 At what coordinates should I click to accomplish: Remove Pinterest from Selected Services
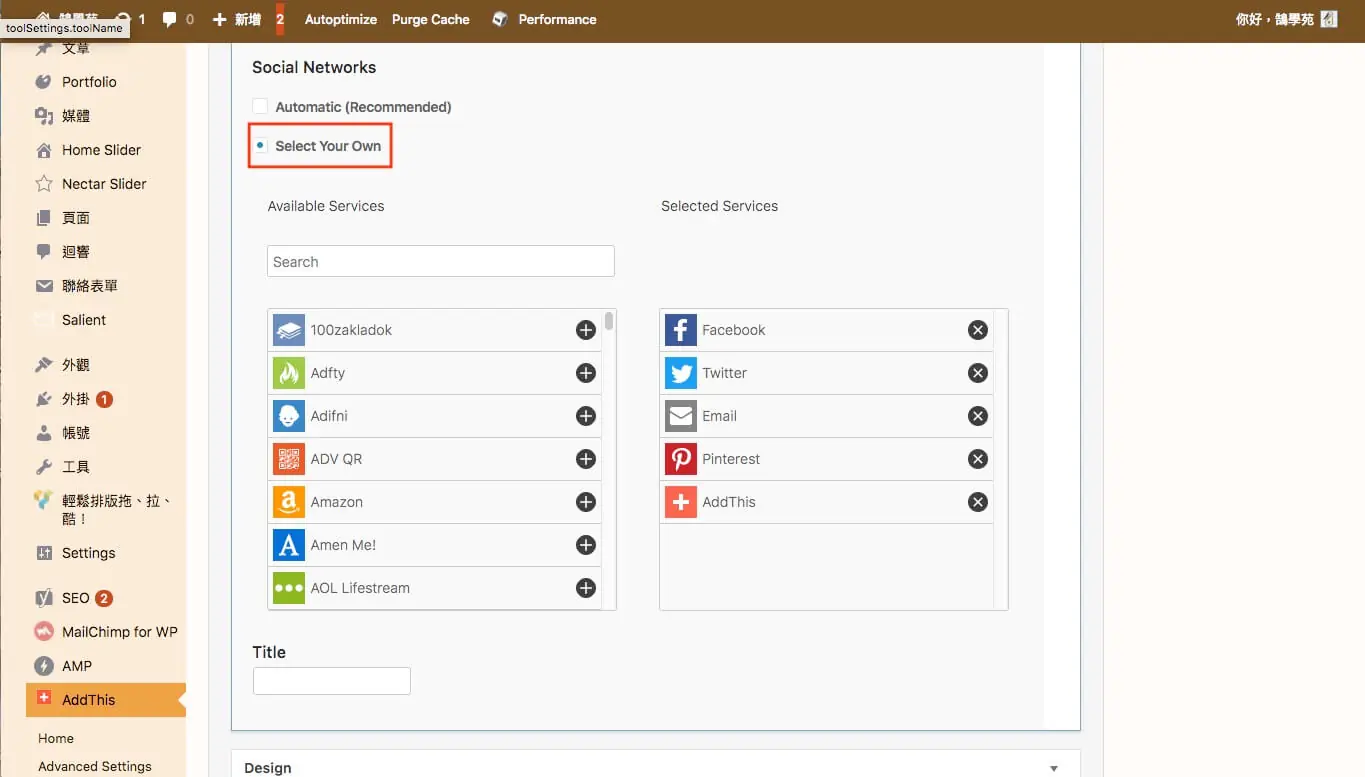(x=978, y=459)
